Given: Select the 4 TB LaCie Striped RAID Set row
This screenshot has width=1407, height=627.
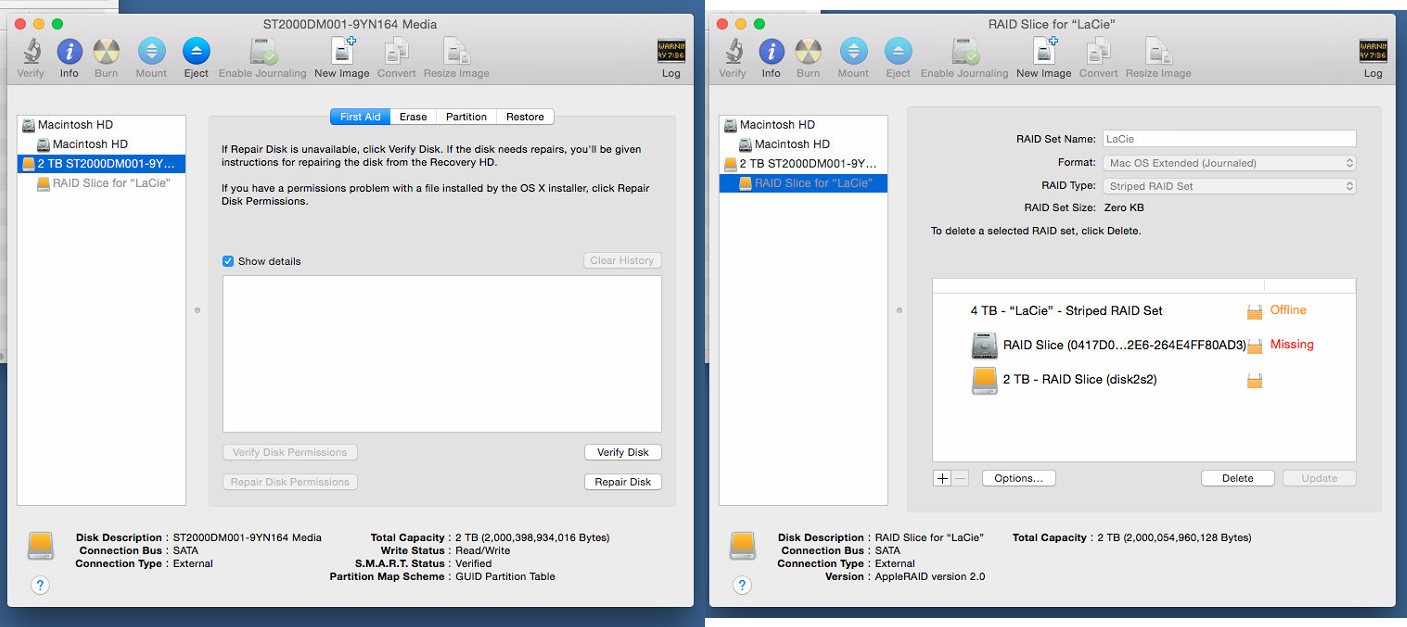Looking at the screenshot, I should tap(1143, 311).
